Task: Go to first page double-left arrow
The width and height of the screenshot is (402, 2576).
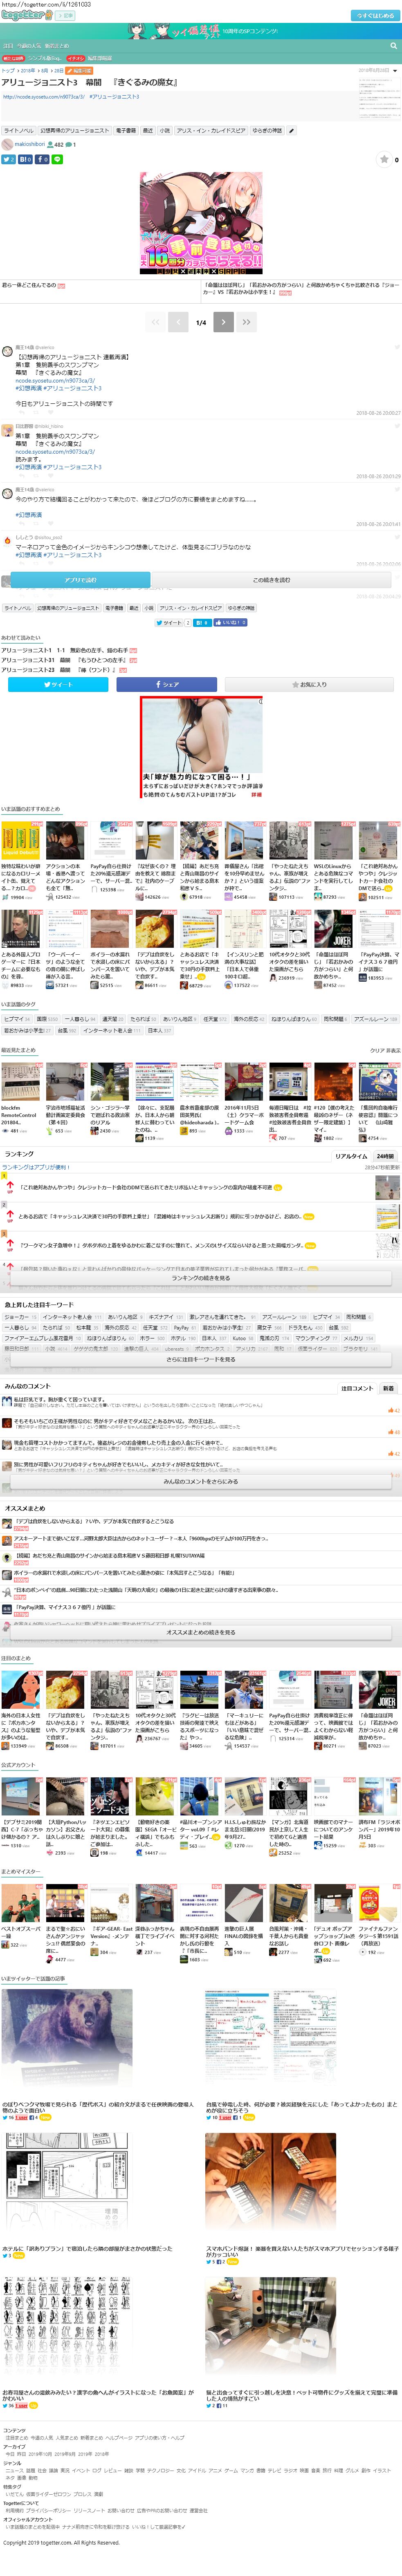Action: pos(155,322)
